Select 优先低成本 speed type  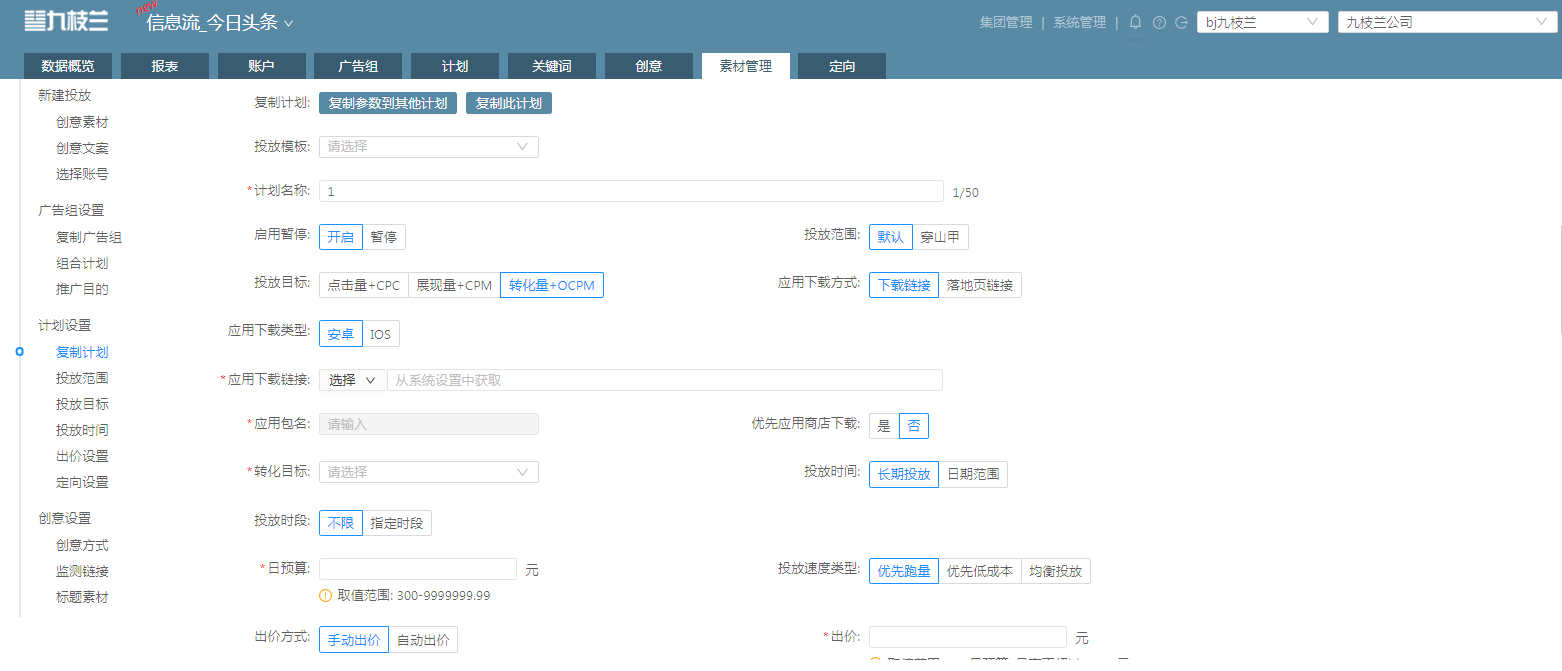(x=980, y=571)
